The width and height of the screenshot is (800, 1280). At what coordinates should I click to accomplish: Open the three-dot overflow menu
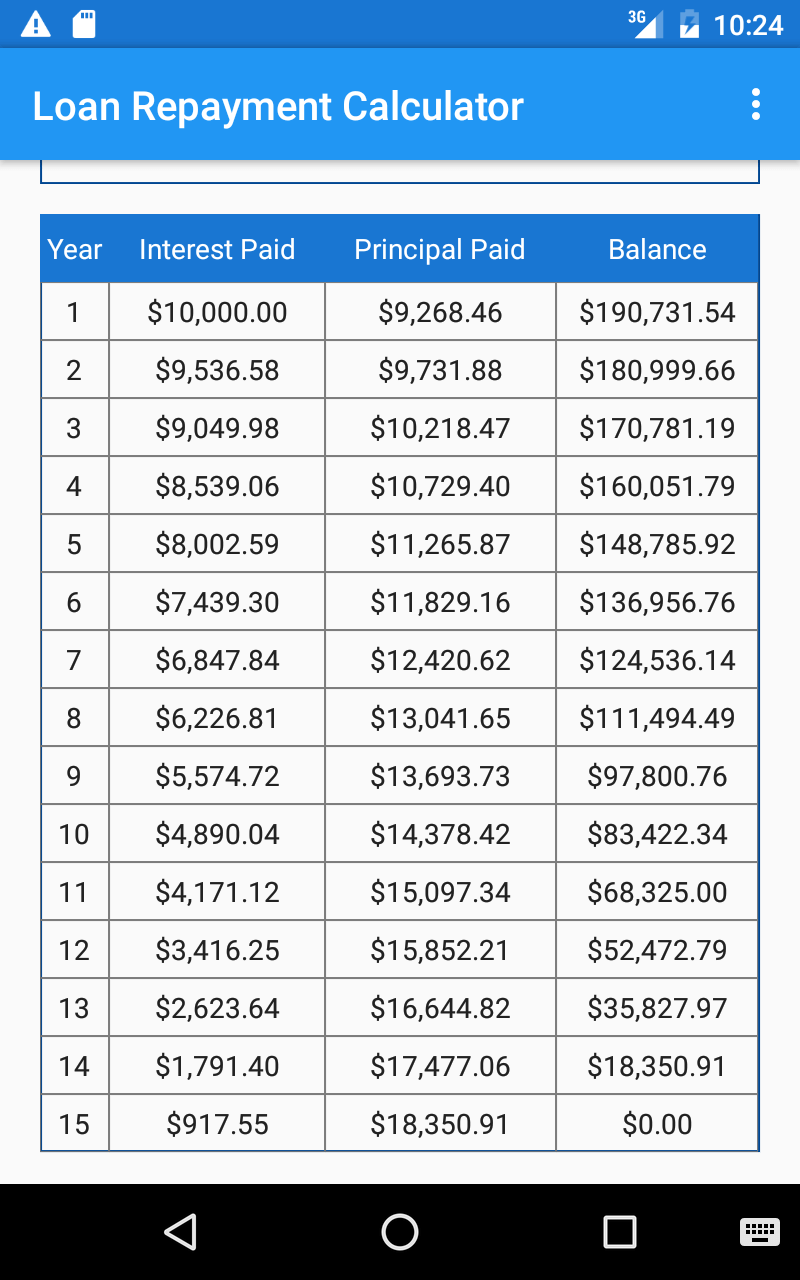[x=756, y=104]
